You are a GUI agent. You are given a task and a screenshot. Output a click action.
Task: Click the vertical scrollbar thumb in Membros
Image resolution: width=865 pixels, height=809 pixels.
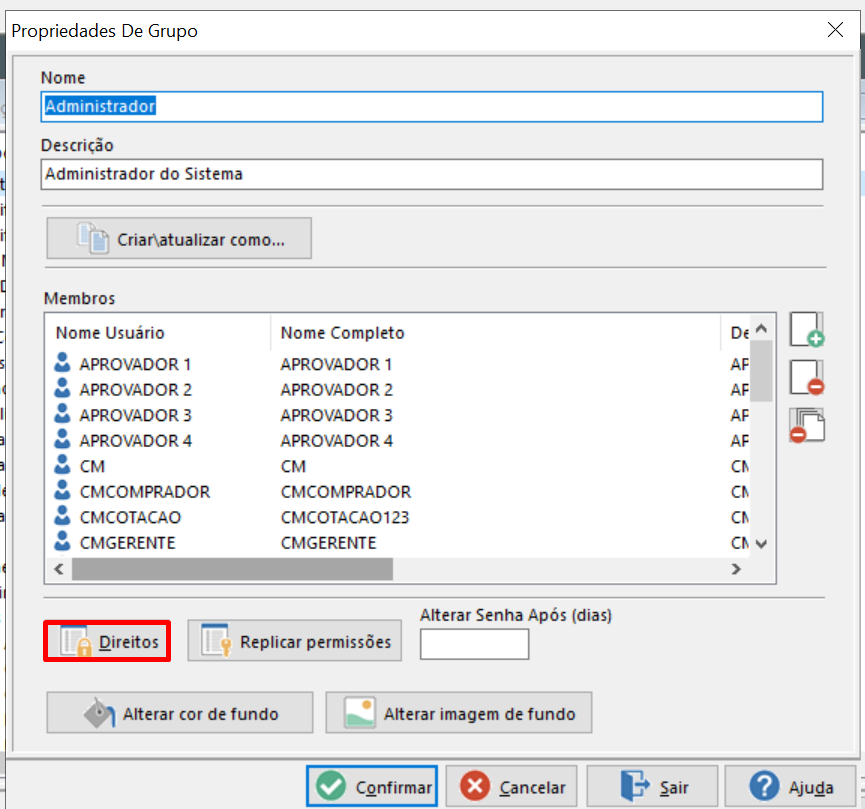(761, 371)
